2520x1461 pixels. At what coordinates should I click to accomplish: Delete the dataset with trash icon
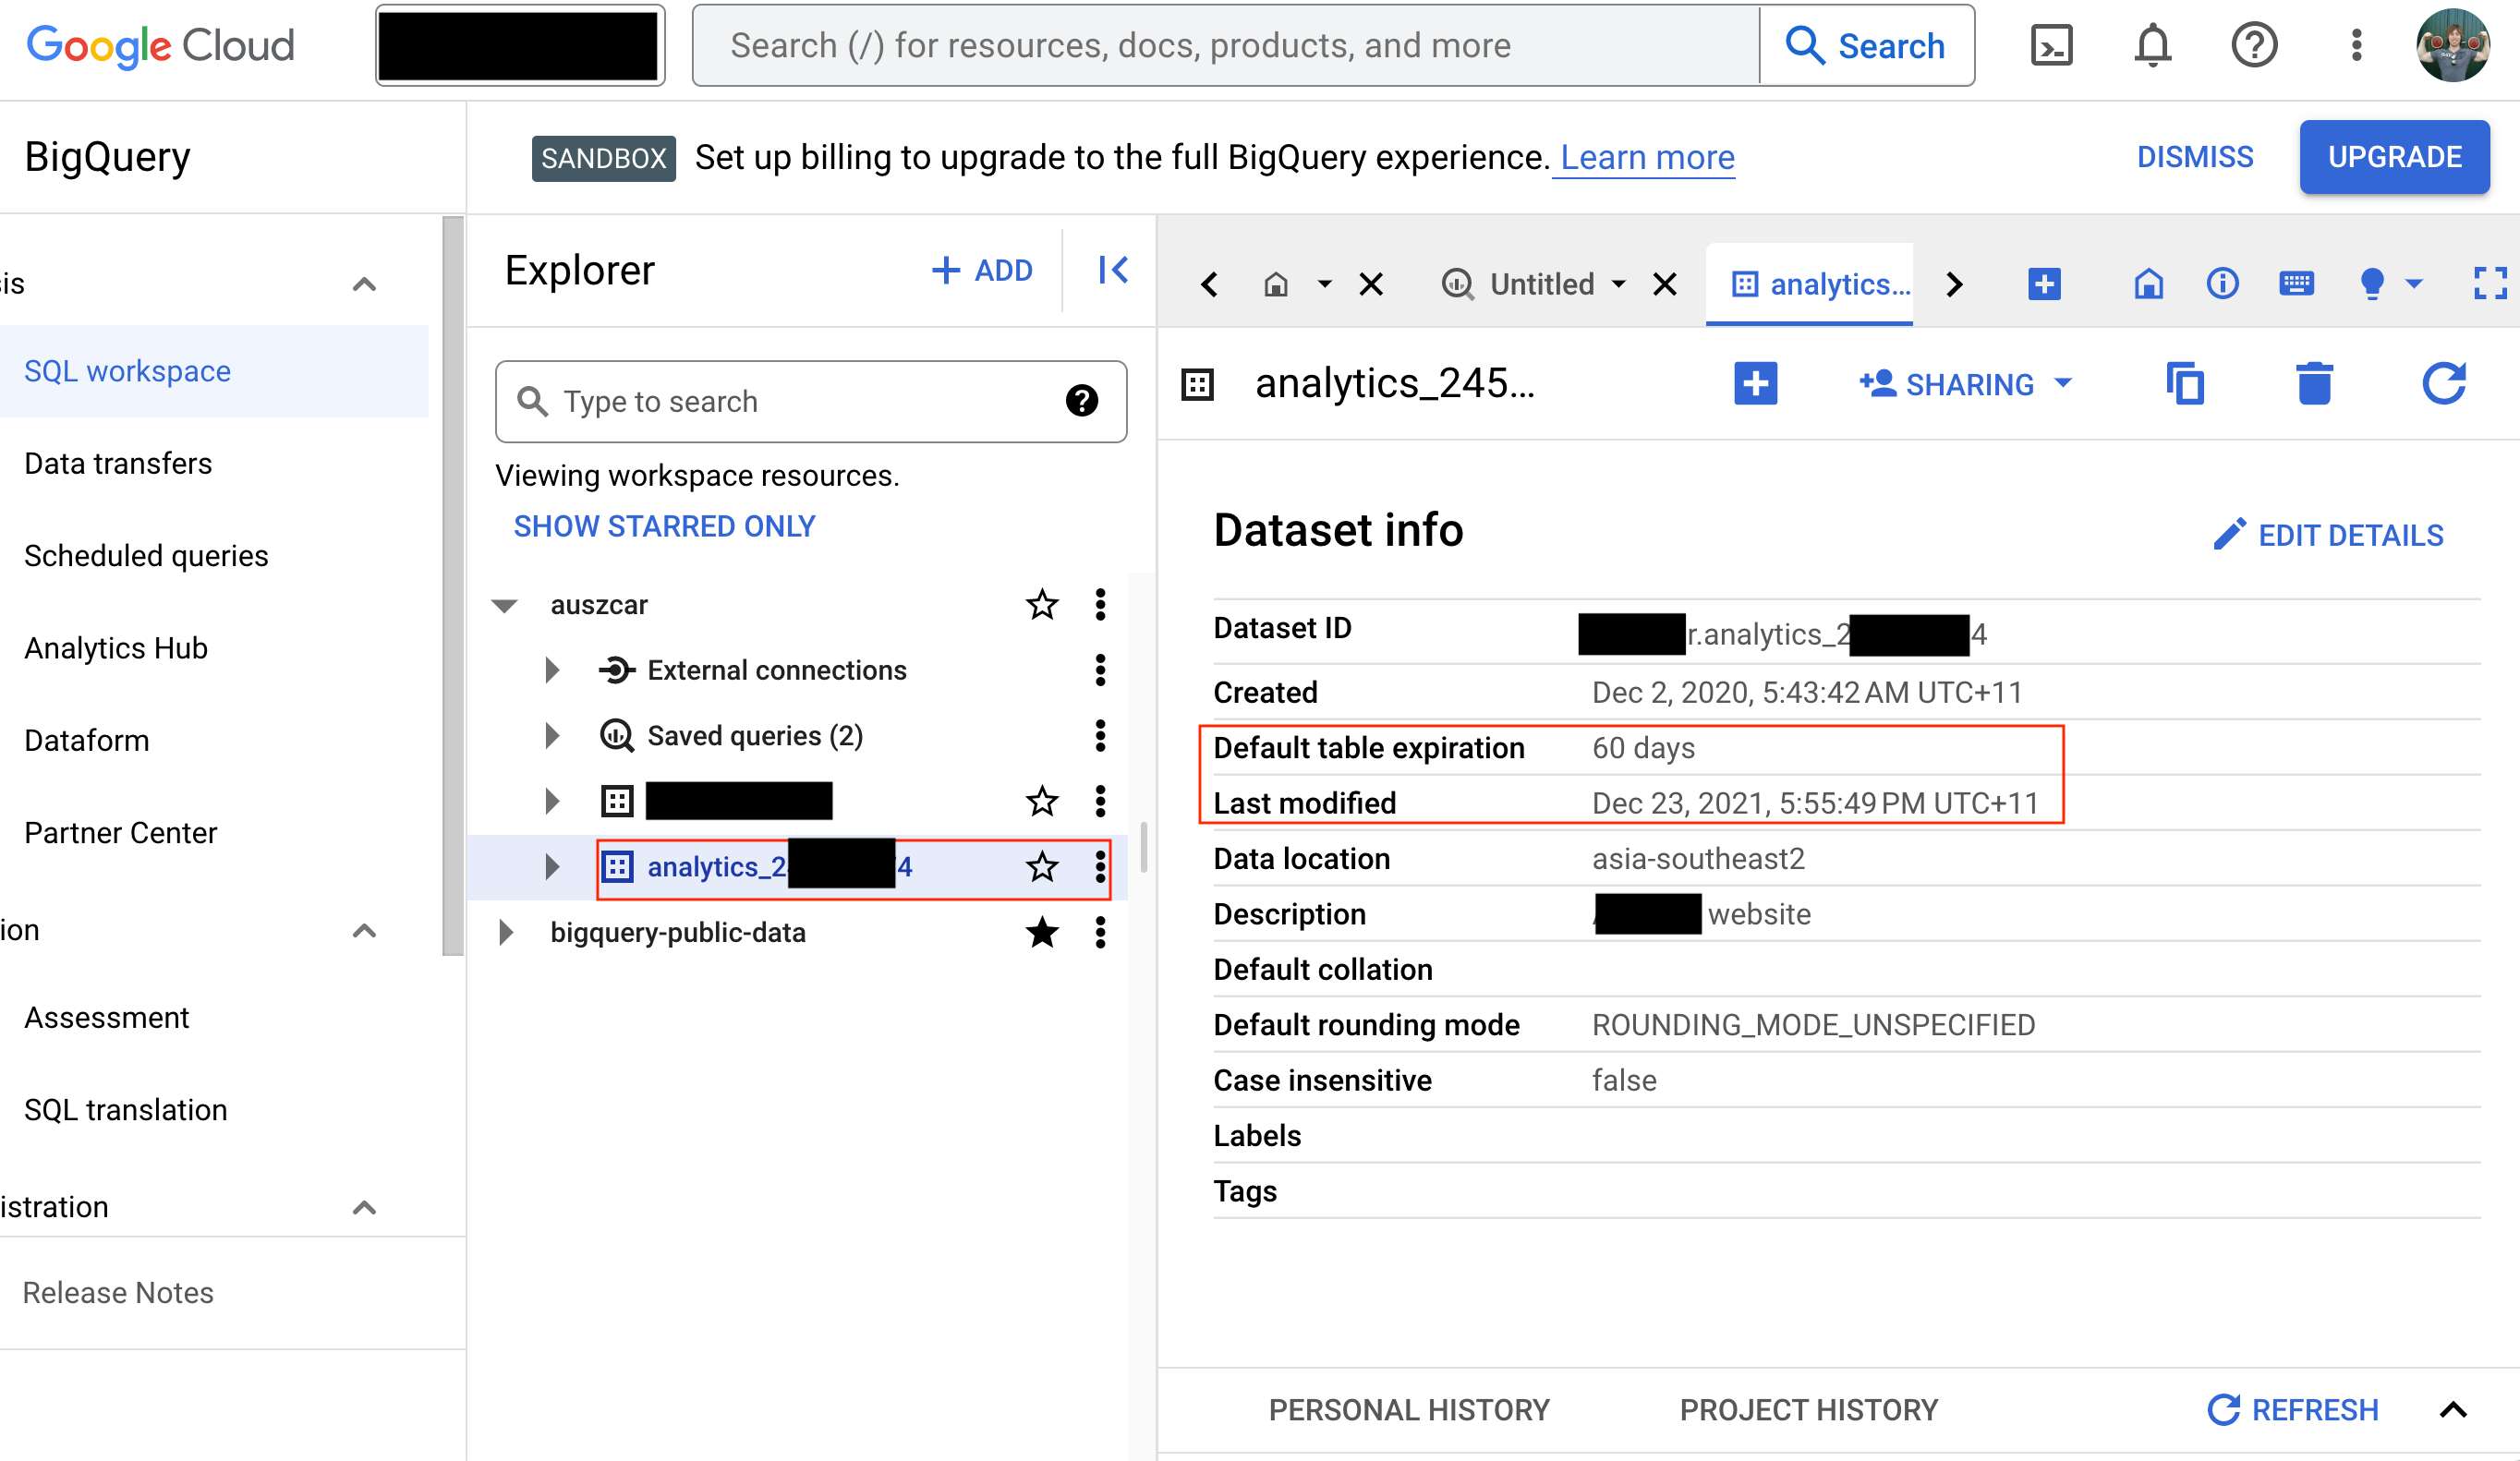(2313, 384)
